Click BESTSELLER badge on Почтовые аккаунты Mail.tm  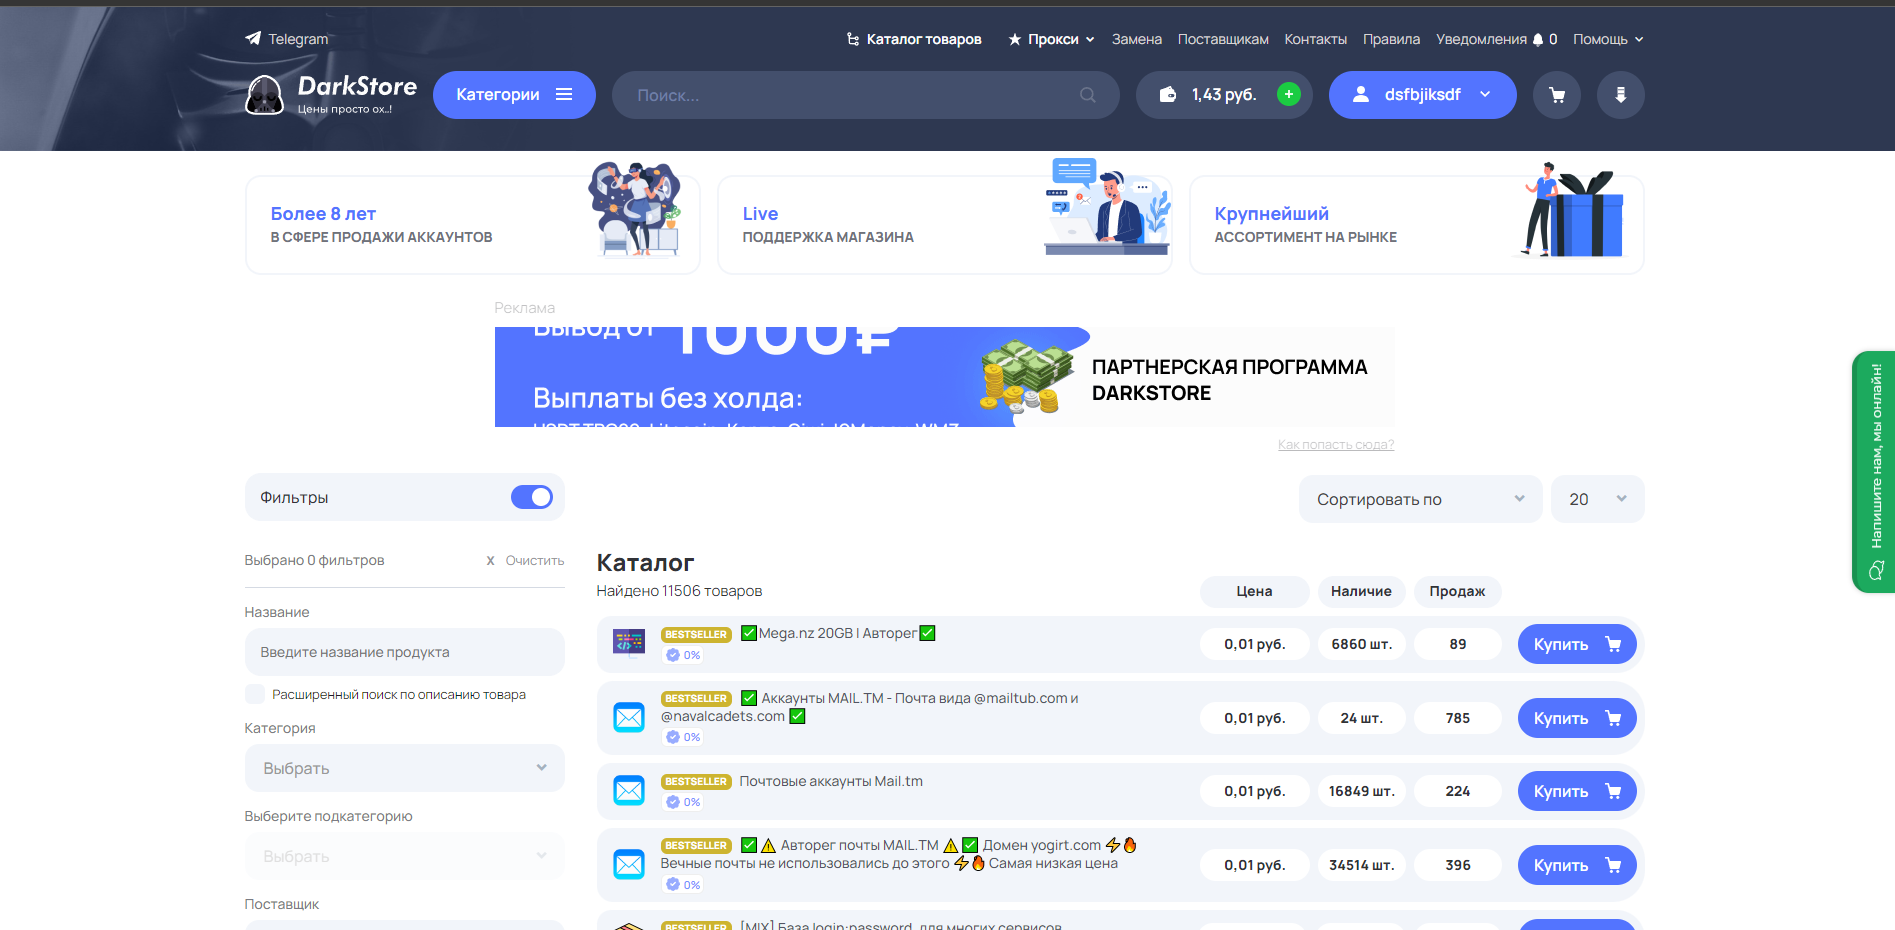coord(696,782)
